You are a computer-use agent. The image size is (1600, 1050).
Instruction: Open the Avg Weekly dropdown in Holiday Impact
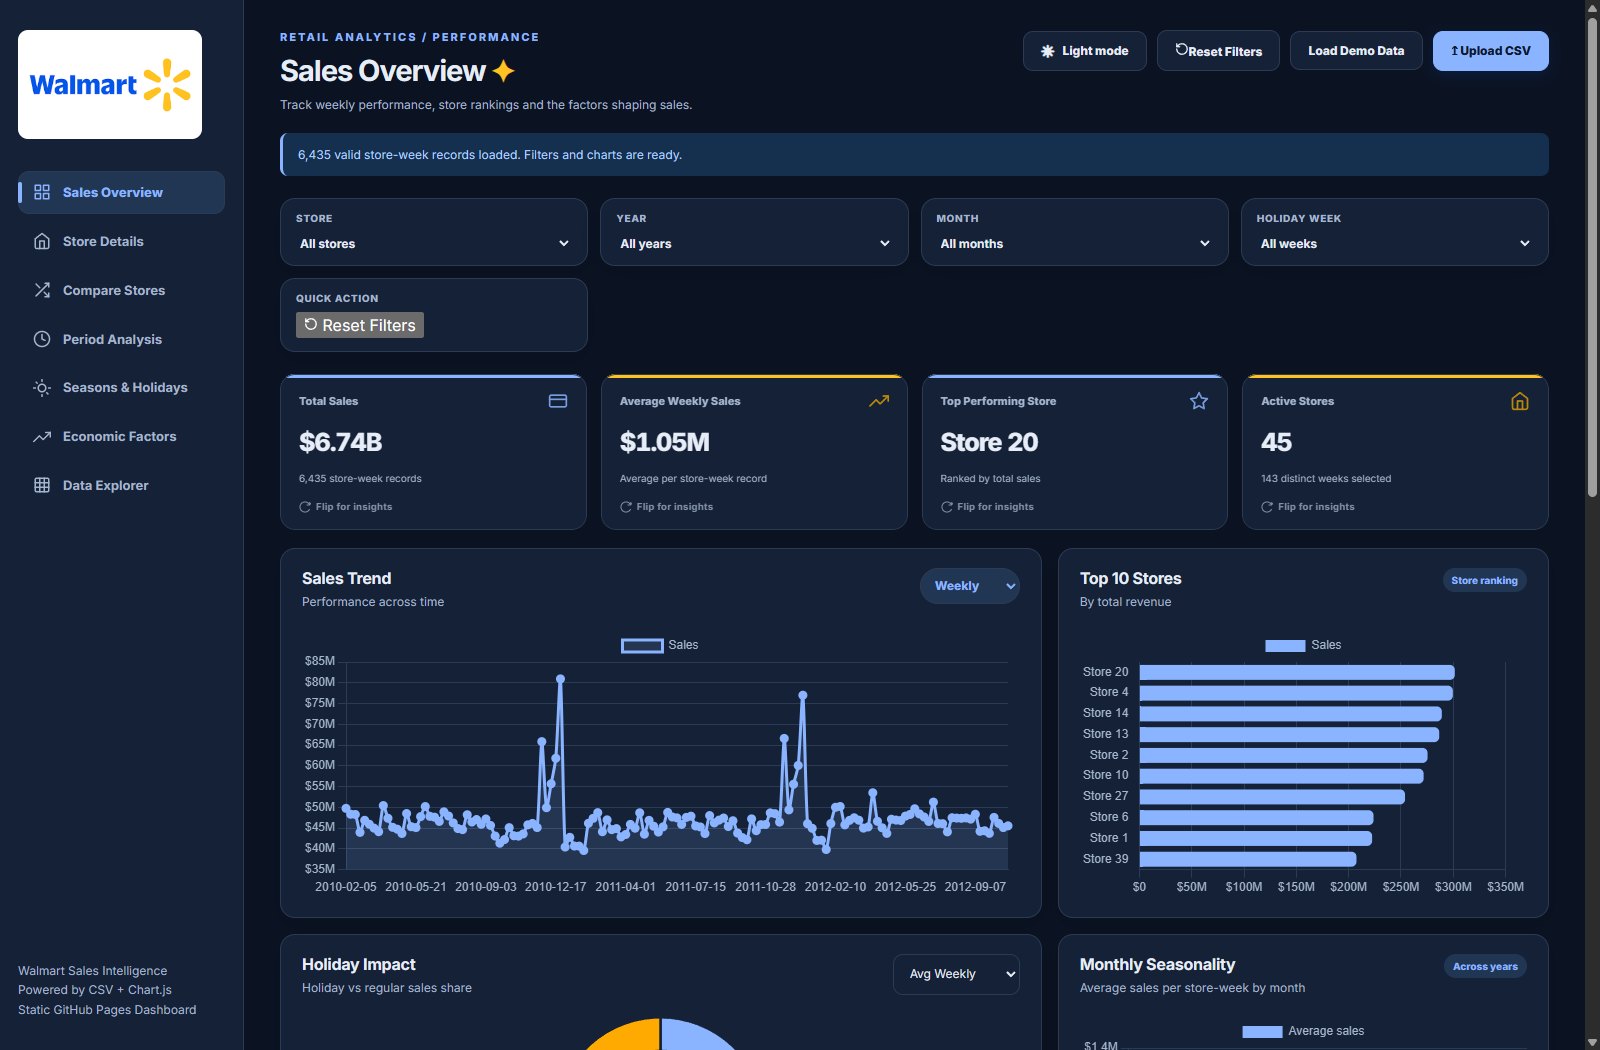click(956, 974)
